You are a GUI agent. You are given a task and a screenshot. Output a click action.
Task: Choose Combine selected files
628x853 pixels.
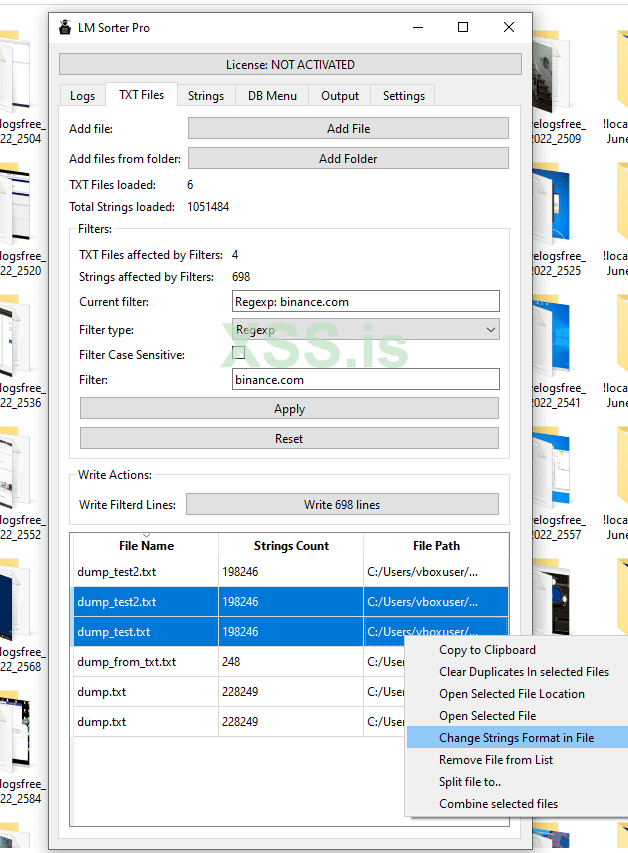point(517,803)
